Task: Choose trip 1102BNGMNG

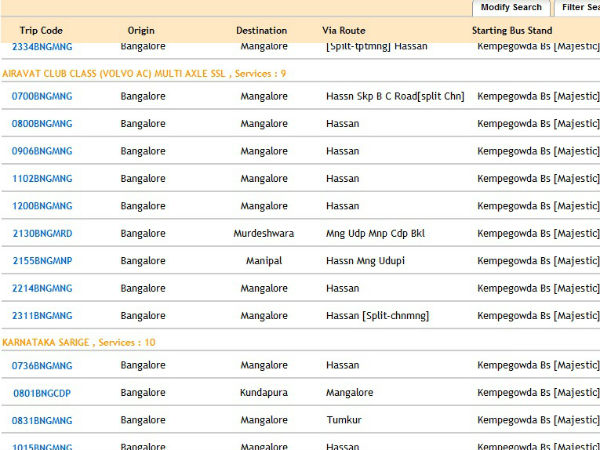Action: [x=42, y=179]
